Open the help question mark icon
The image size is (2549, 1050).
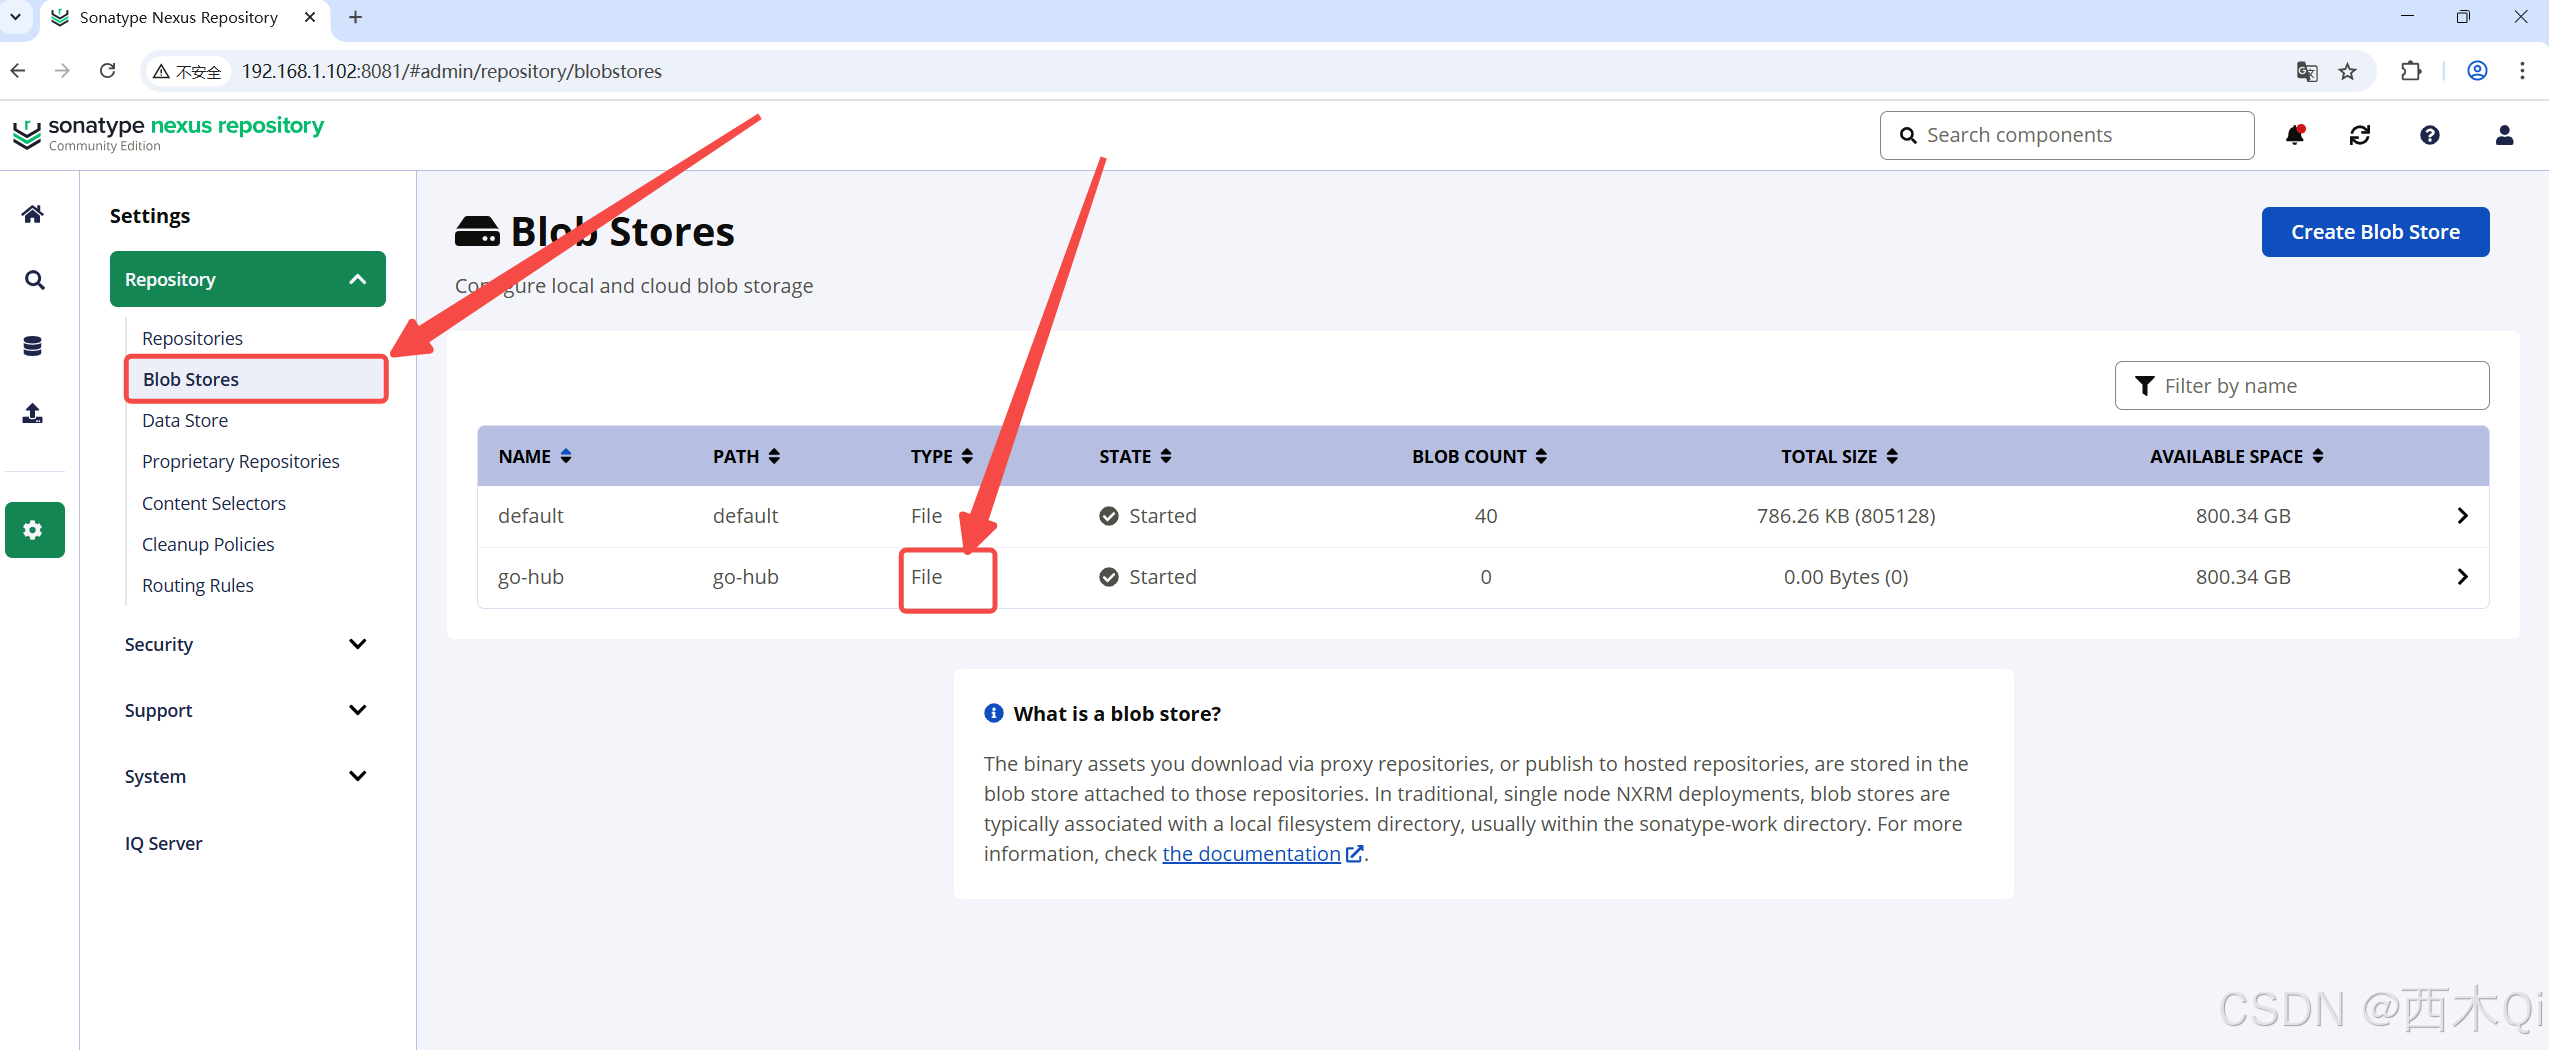(x=2430, y=135)
